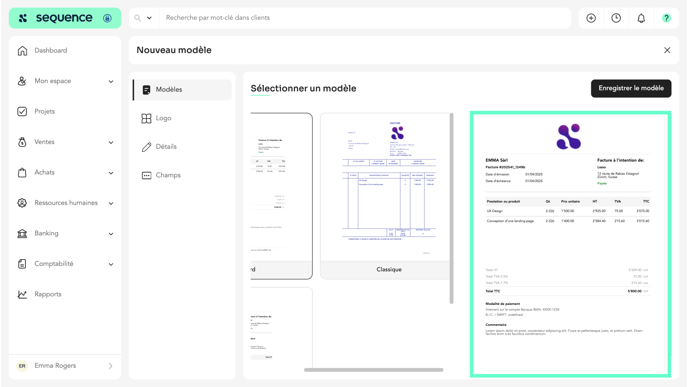Click the Comptabilité document icon

[22, 264]
